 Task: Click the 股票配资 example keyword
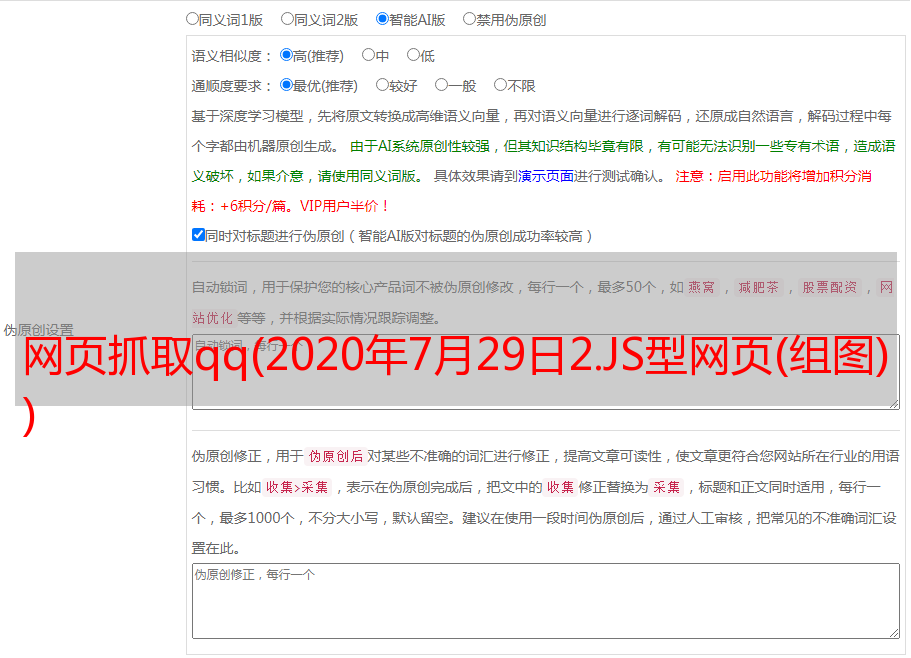[x=830, y=287]
